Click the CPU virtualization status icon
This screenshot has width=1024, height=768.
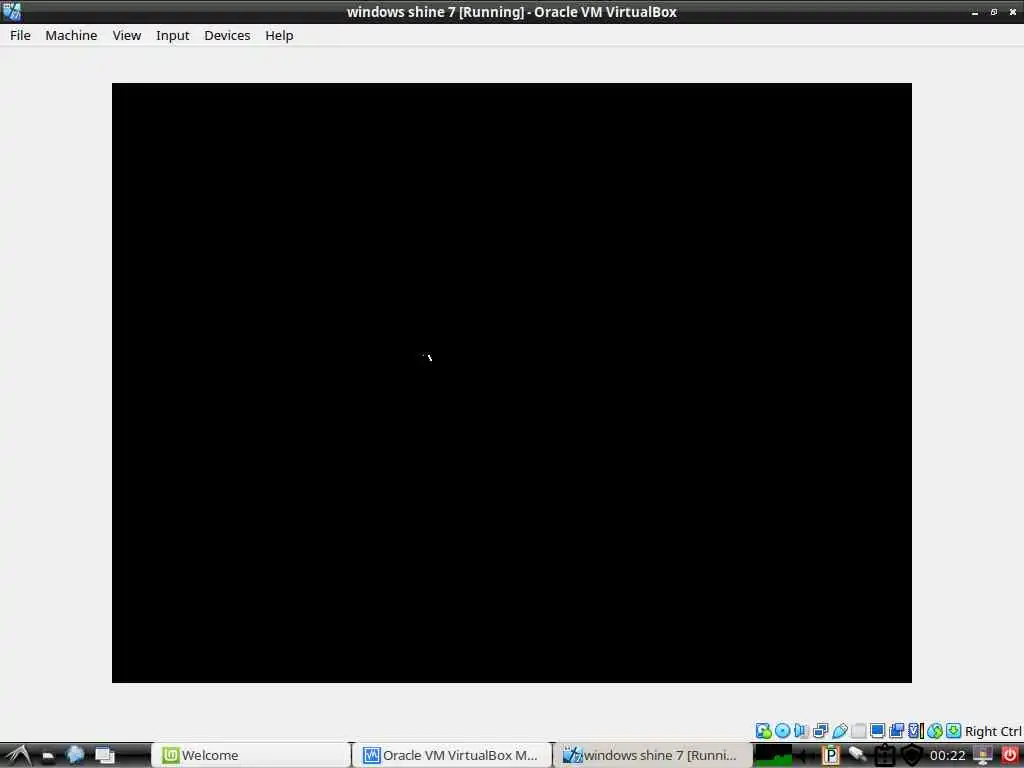tap(916, 731)
